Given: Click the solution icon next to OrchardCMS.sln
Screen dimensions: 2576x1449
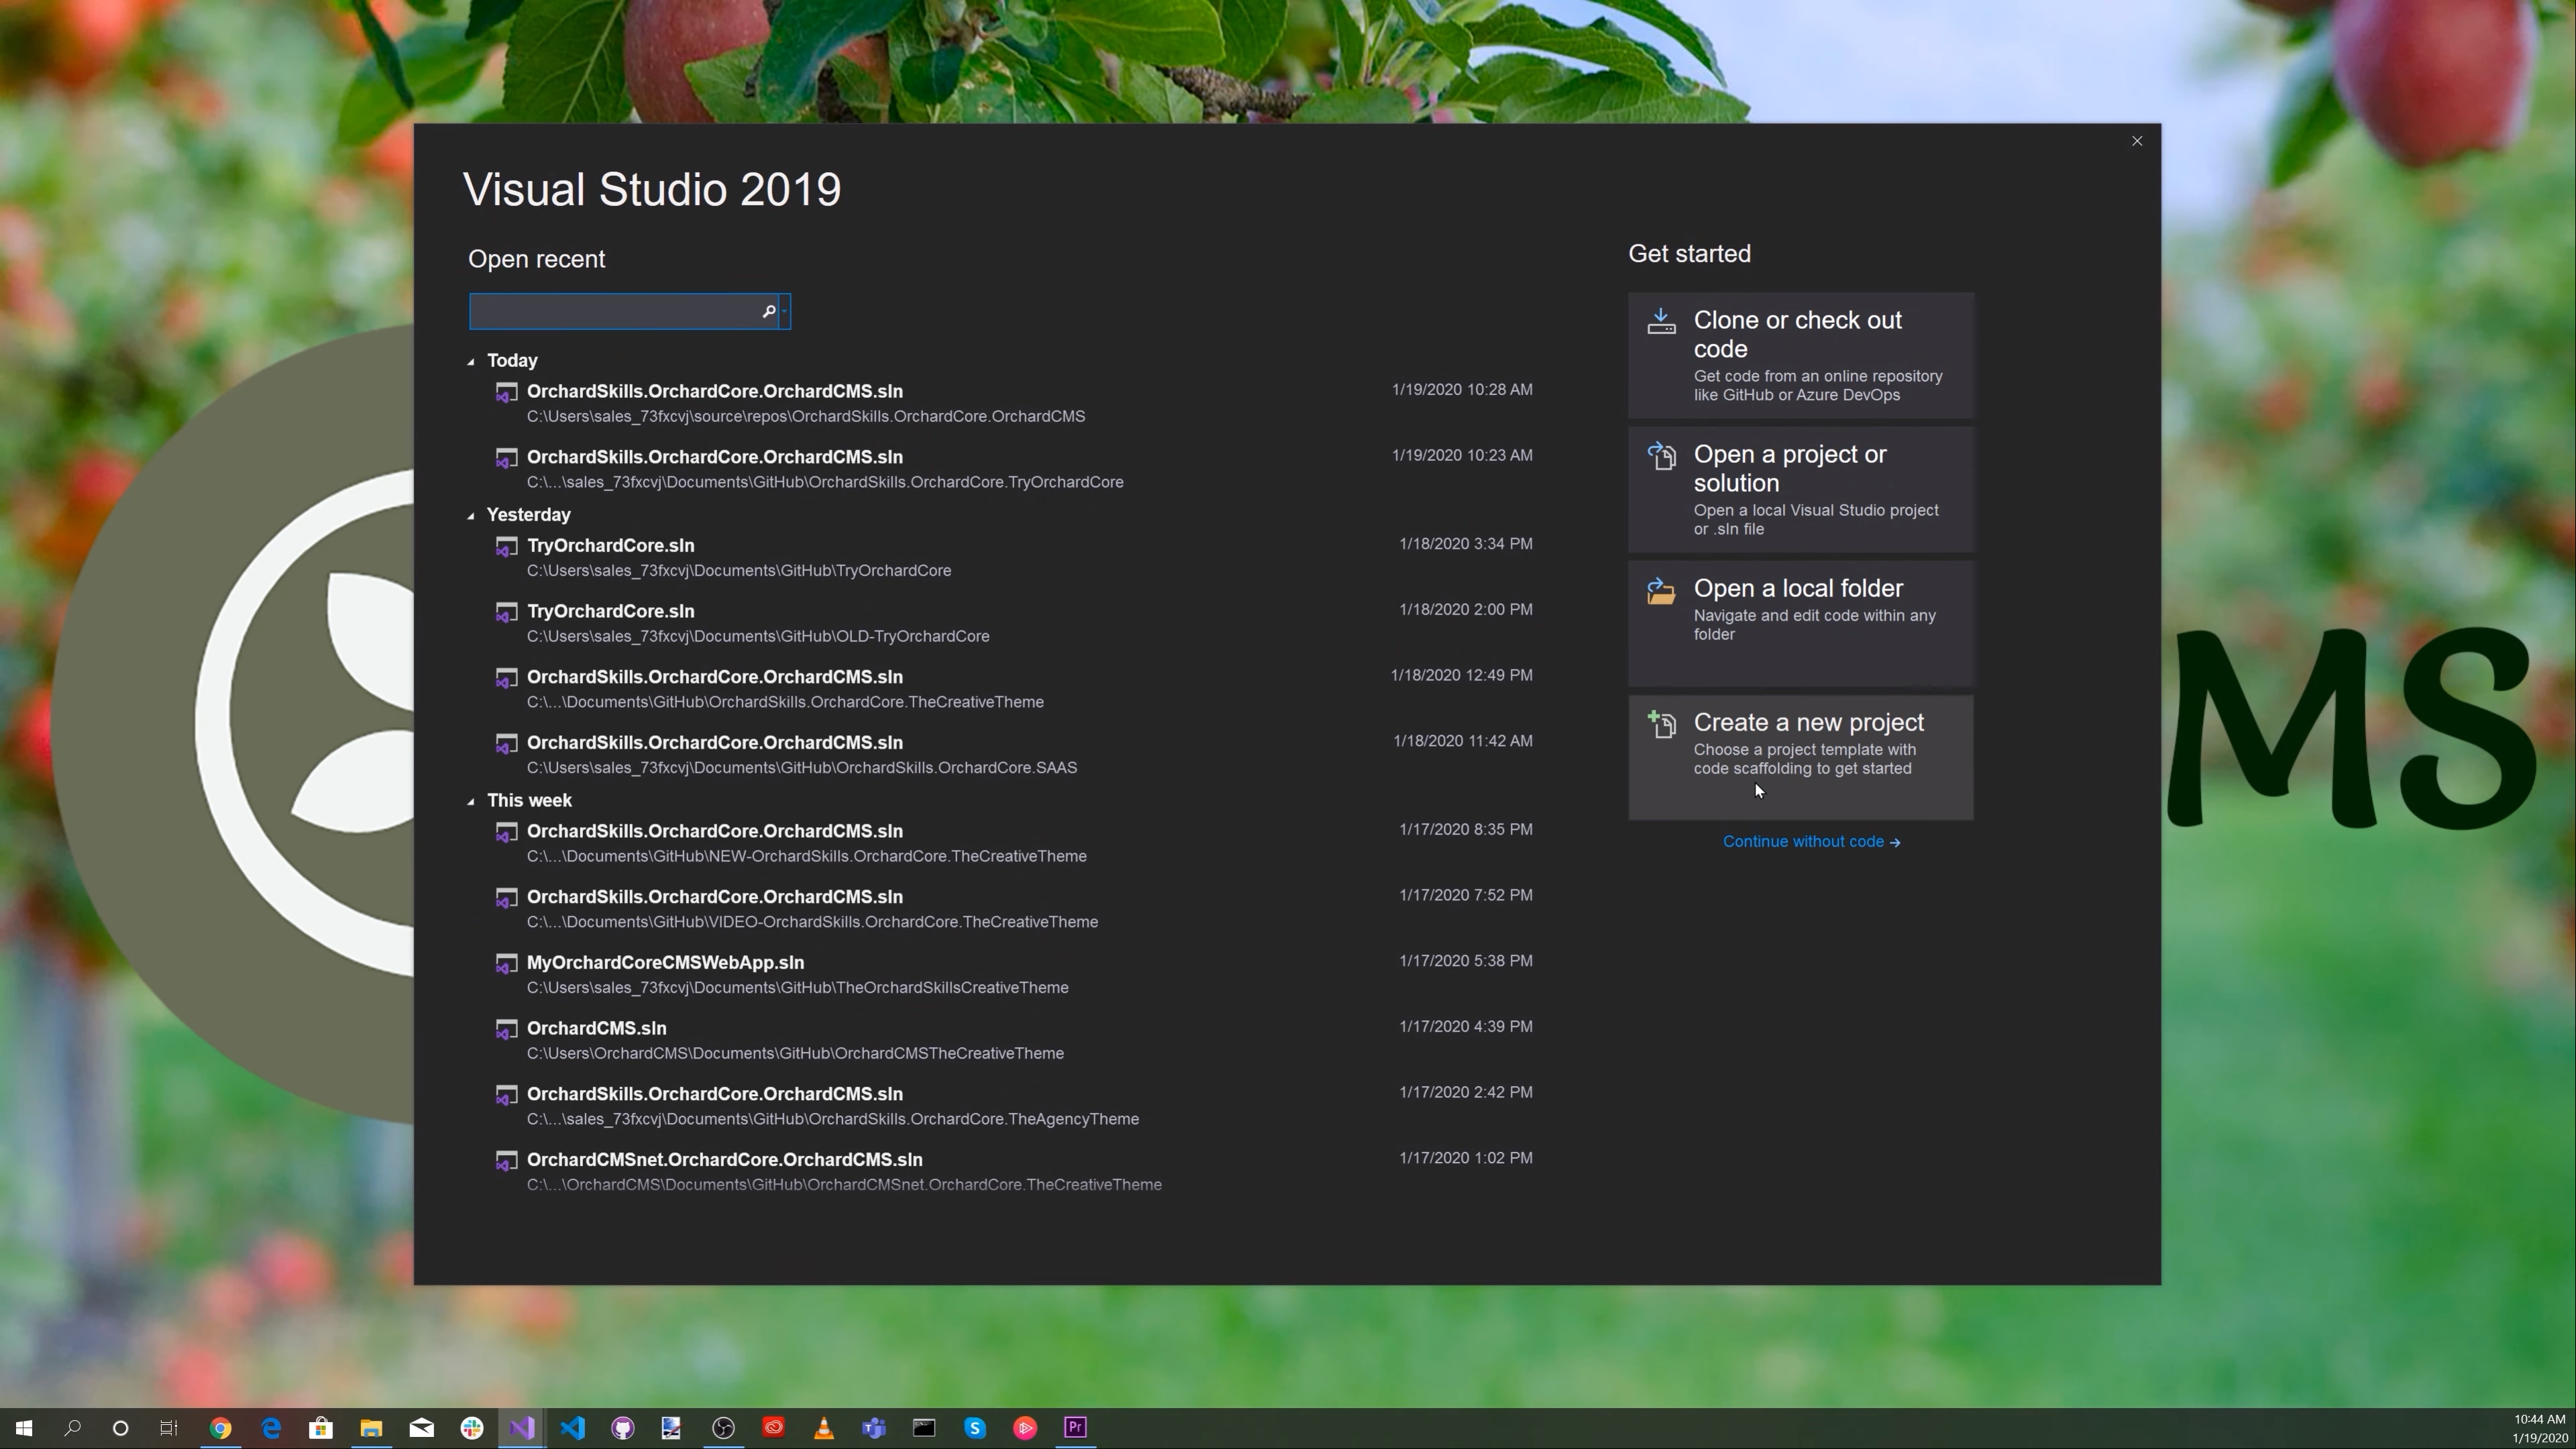Looking at the screenshot, I should [507, 1030].
